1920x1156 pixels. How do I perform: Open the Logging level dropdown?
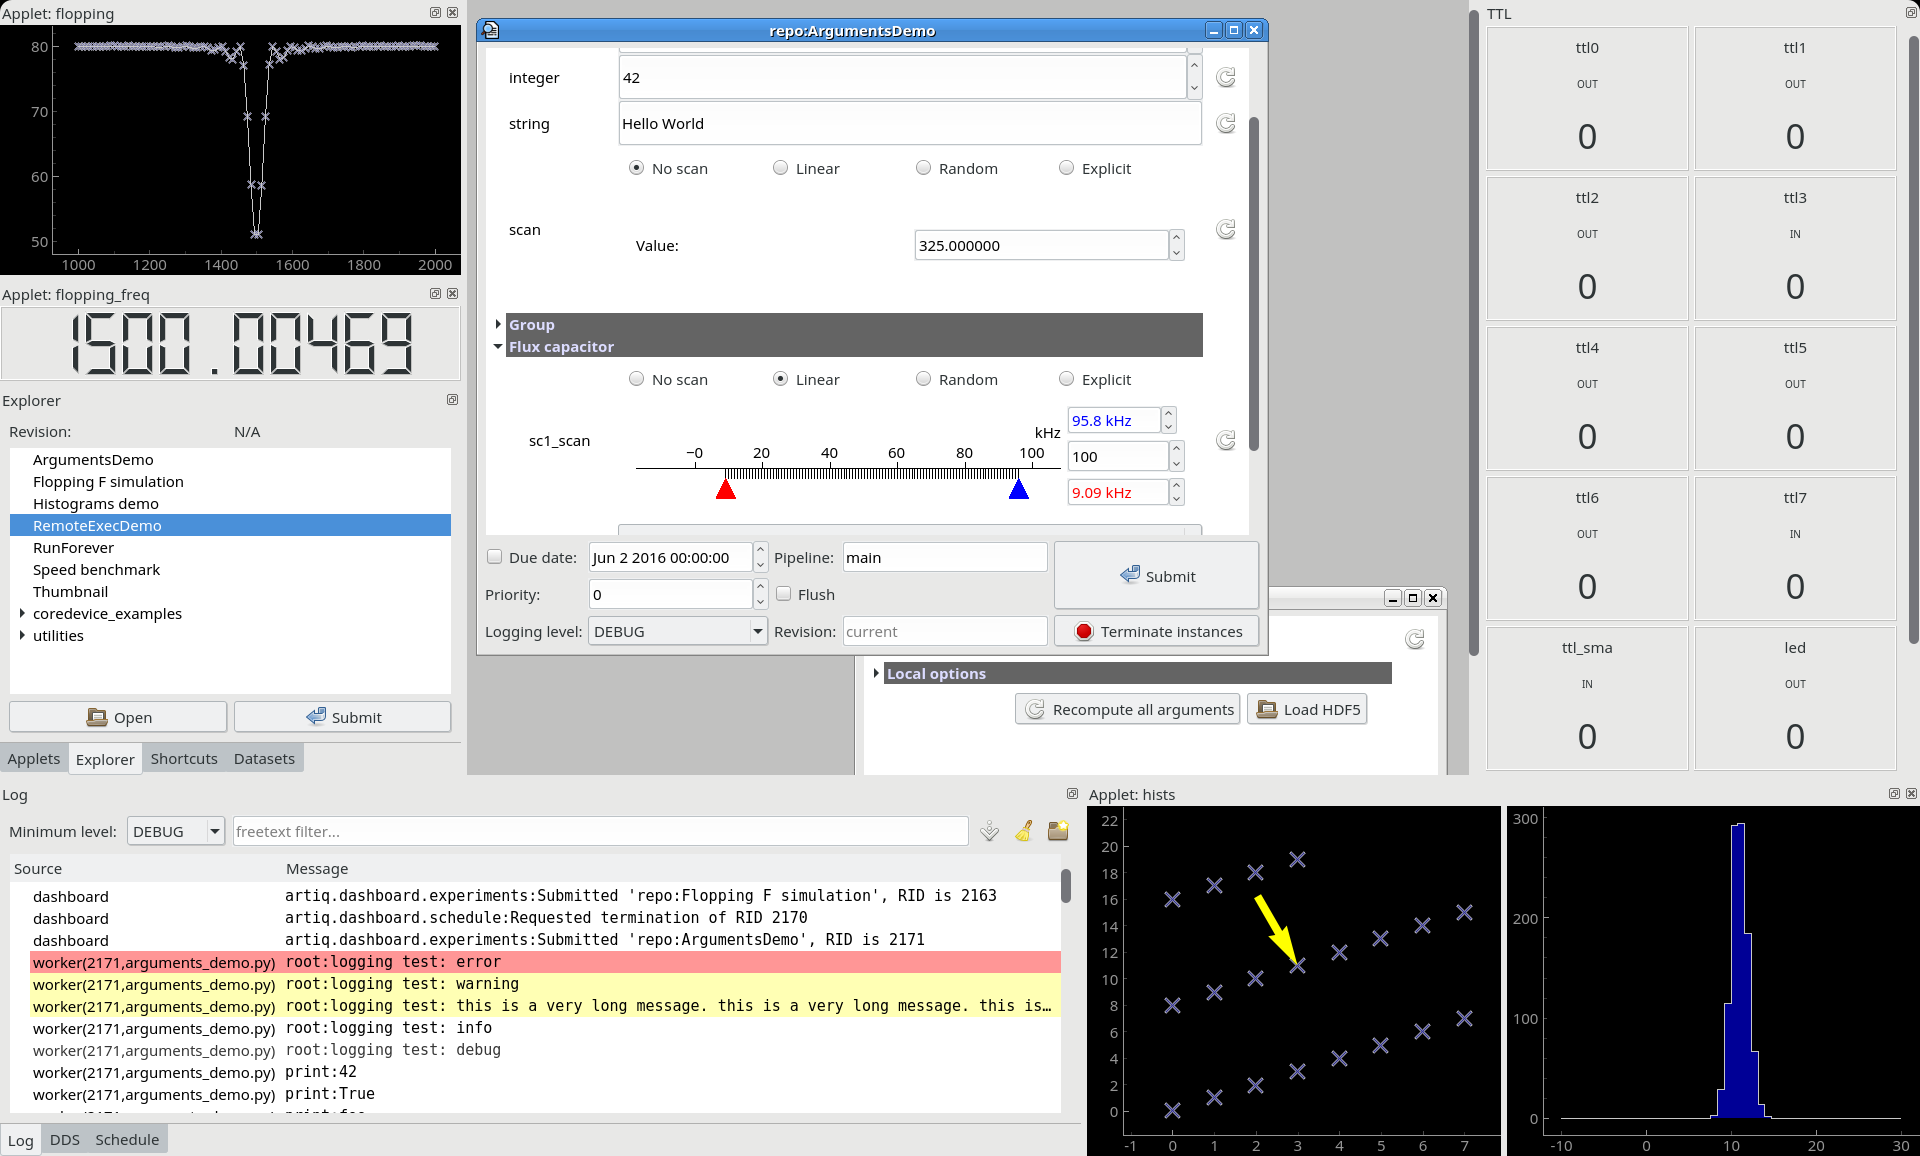click(677, 631)
